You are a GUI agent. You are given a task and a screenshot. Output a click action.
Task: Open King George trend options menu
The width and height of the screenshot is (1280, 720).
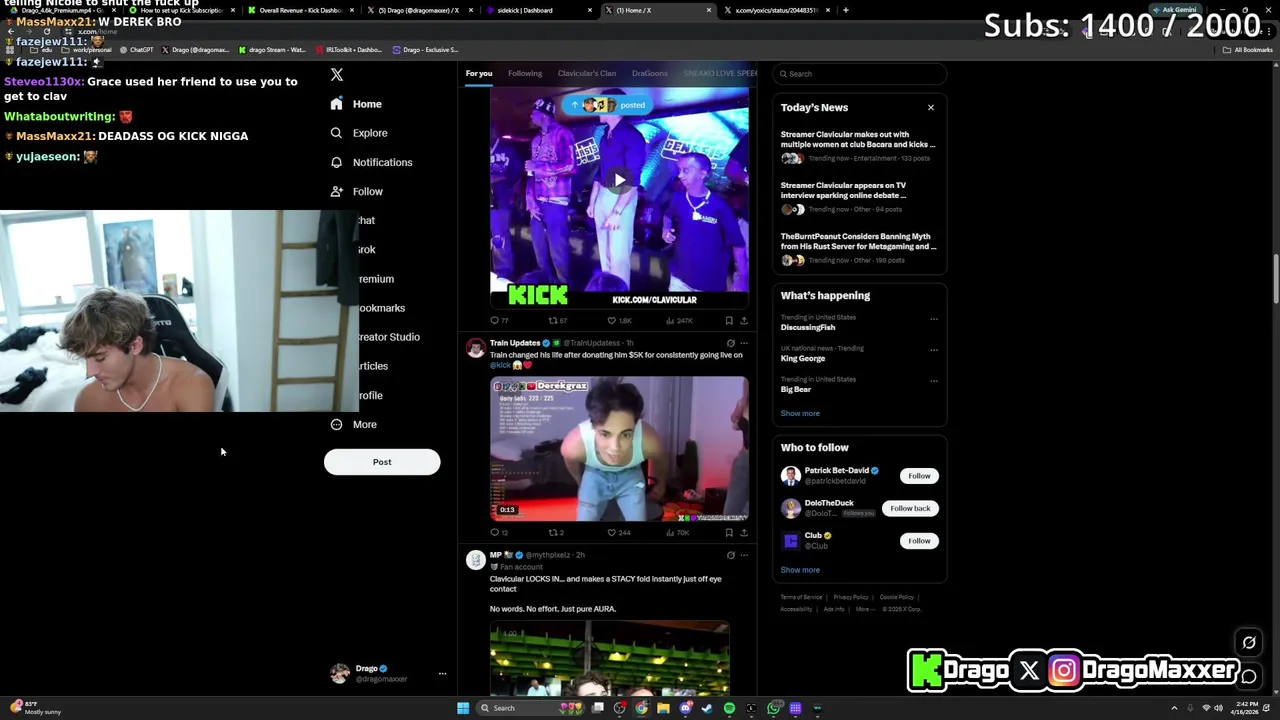coord(934,349)
